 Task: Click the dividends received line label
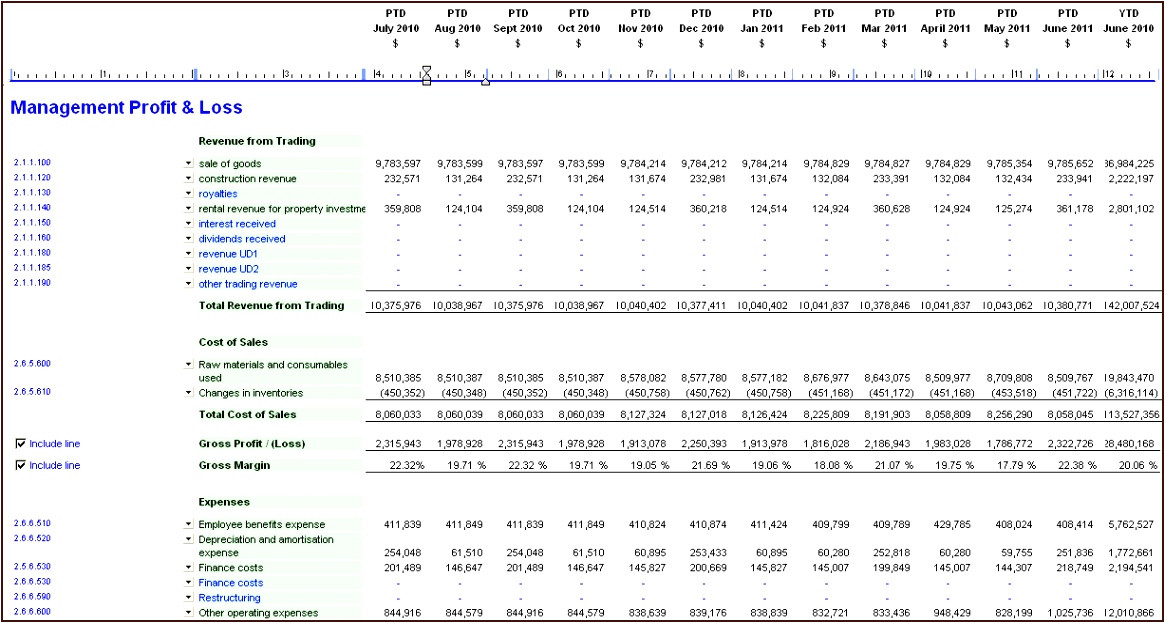241,239
